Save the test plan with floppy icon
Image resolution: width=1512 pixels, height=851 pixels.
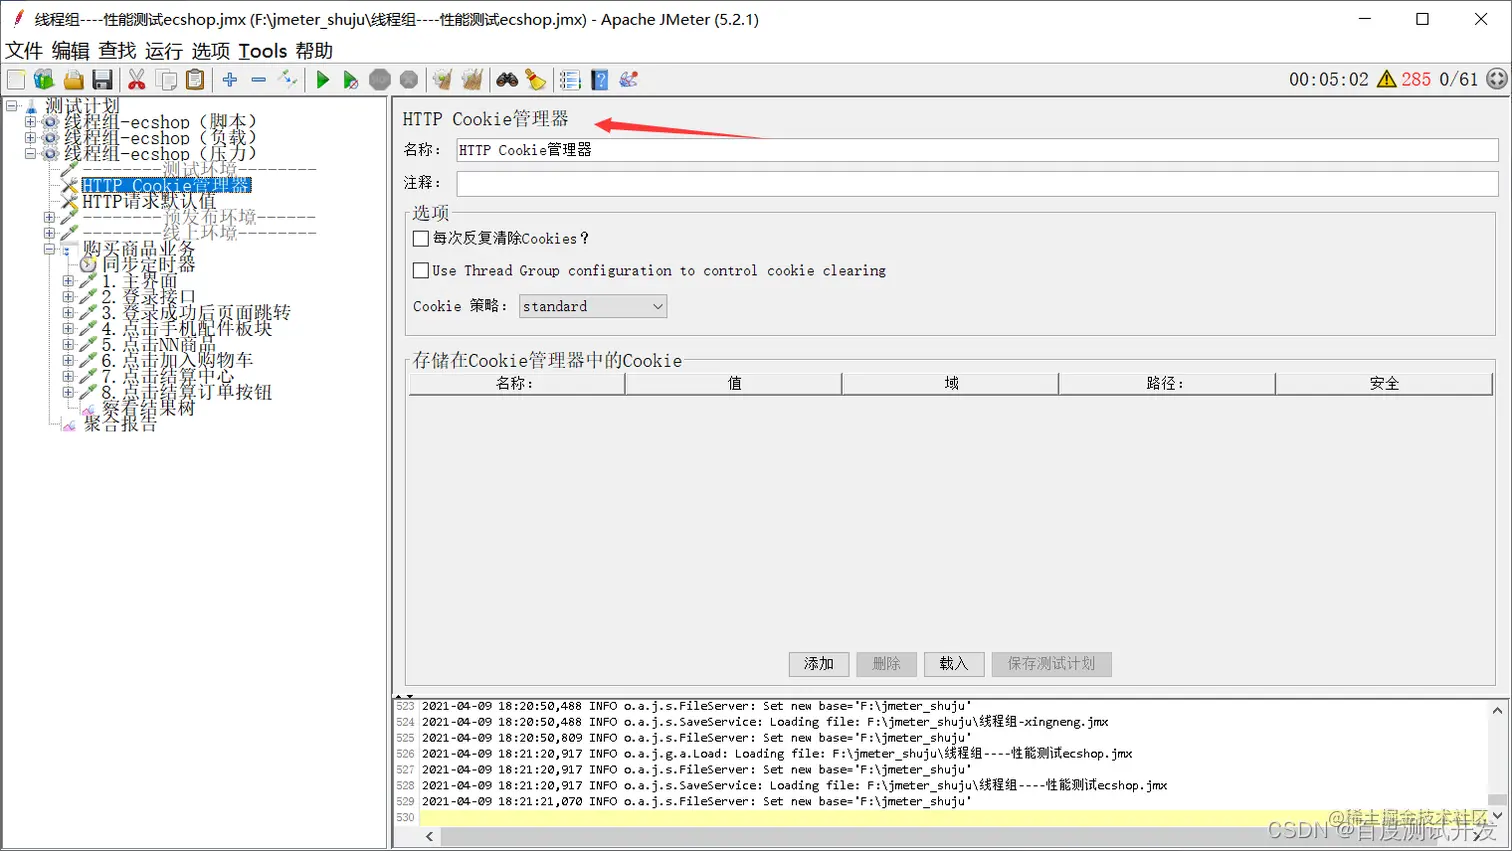(102, 80)
